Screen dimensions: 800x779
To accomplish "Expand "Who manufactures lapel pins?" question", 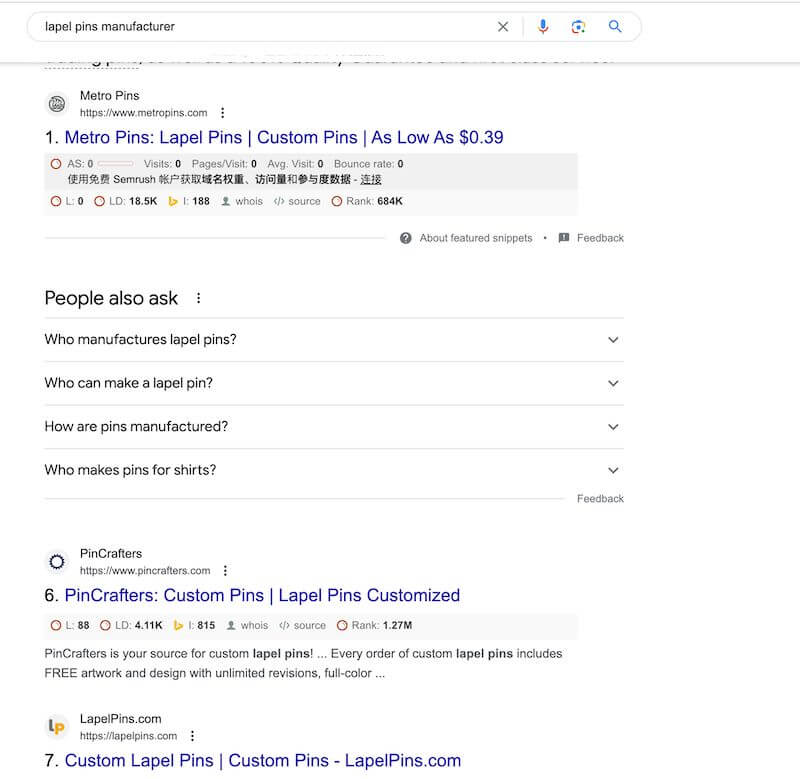I will coord(613,340).
